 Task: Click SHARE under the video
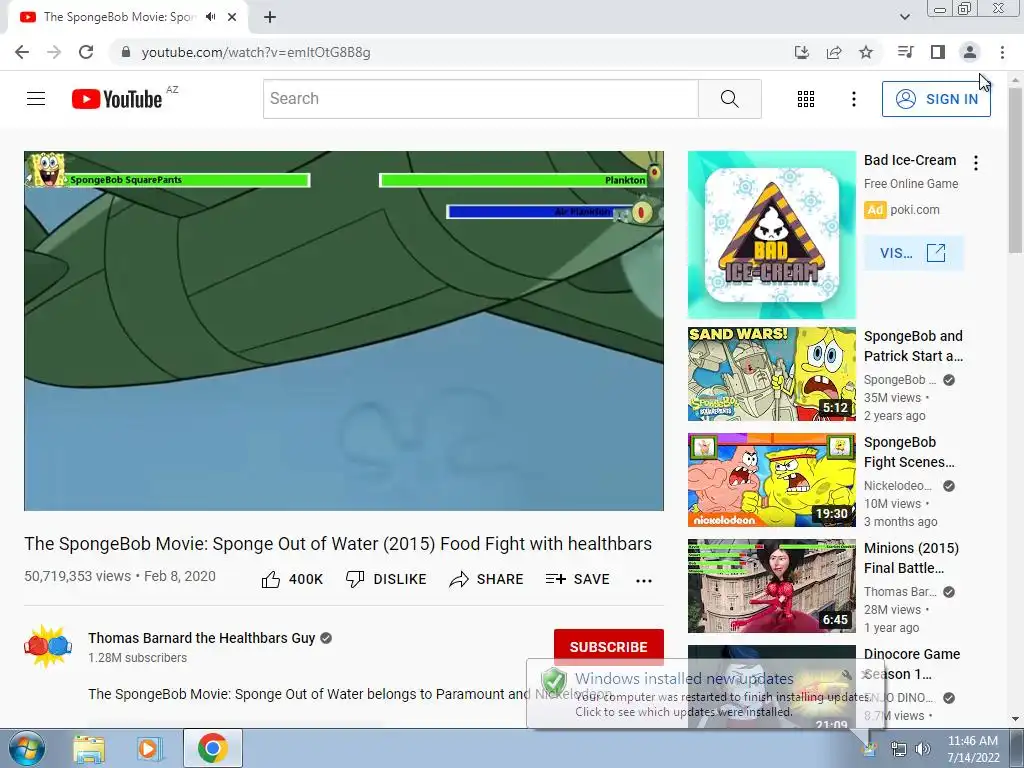(x=487, y=579)
